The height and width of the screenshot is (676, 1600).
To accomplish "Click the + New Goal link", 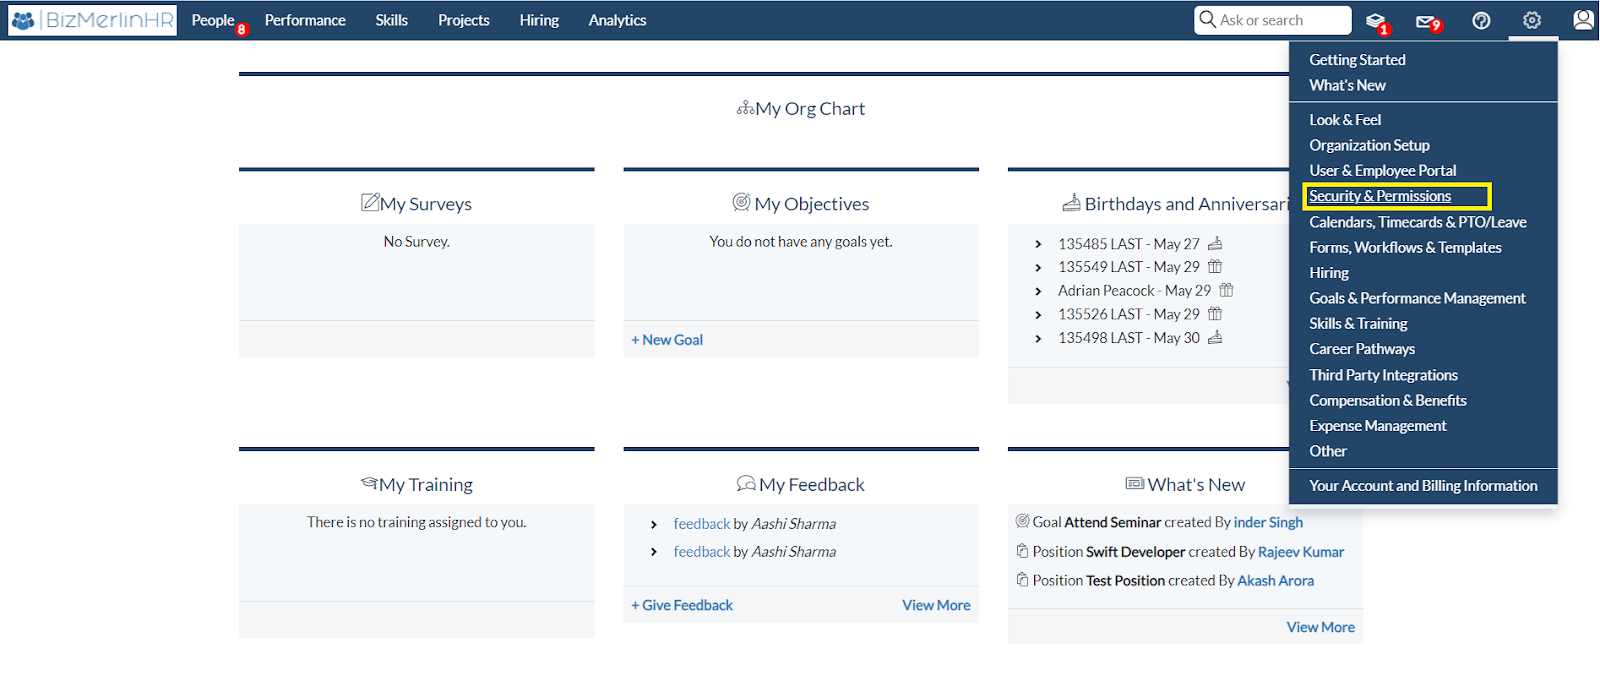I will pyautogui.click(x=667, y=340).
